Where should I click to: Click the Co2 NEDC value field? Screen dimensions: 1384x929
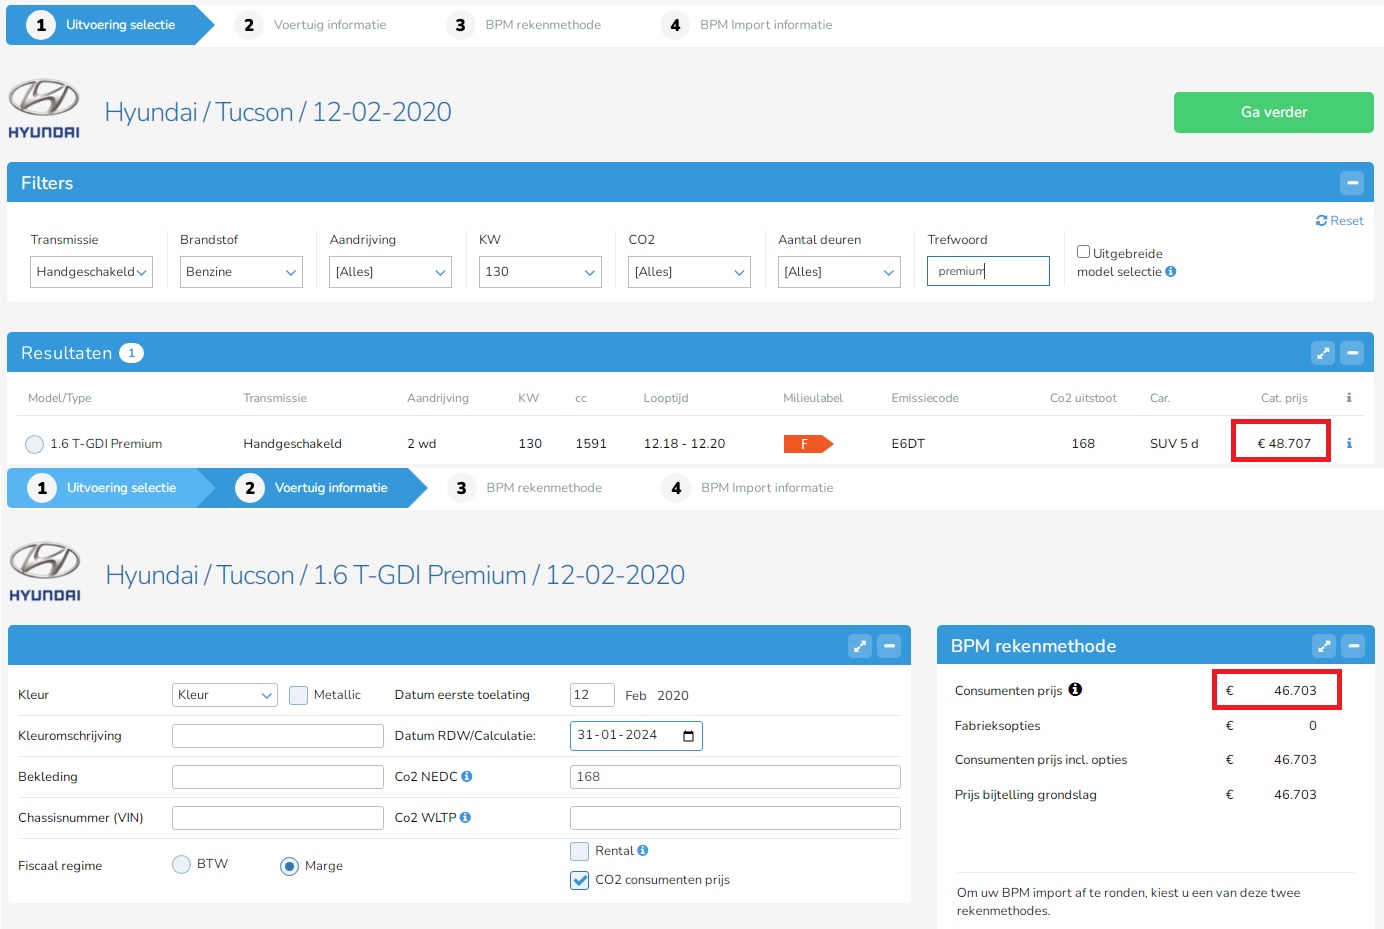pyautogui.click(x=735, y=777)
